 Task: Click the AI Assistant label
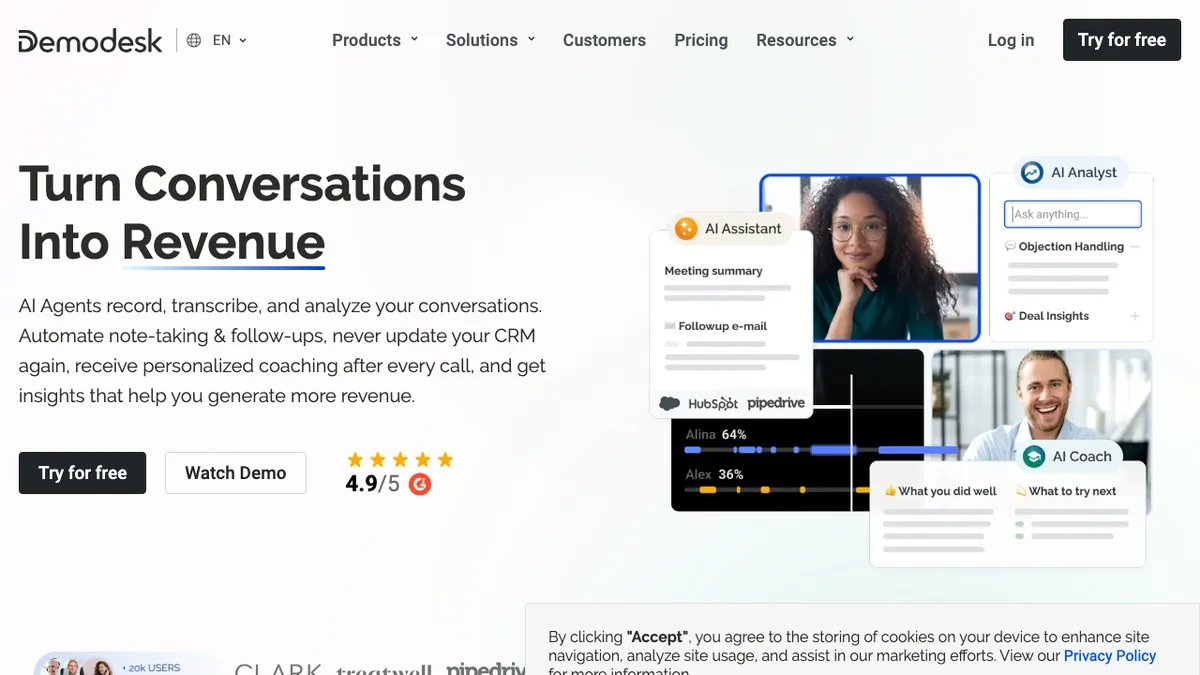(743, 229)
